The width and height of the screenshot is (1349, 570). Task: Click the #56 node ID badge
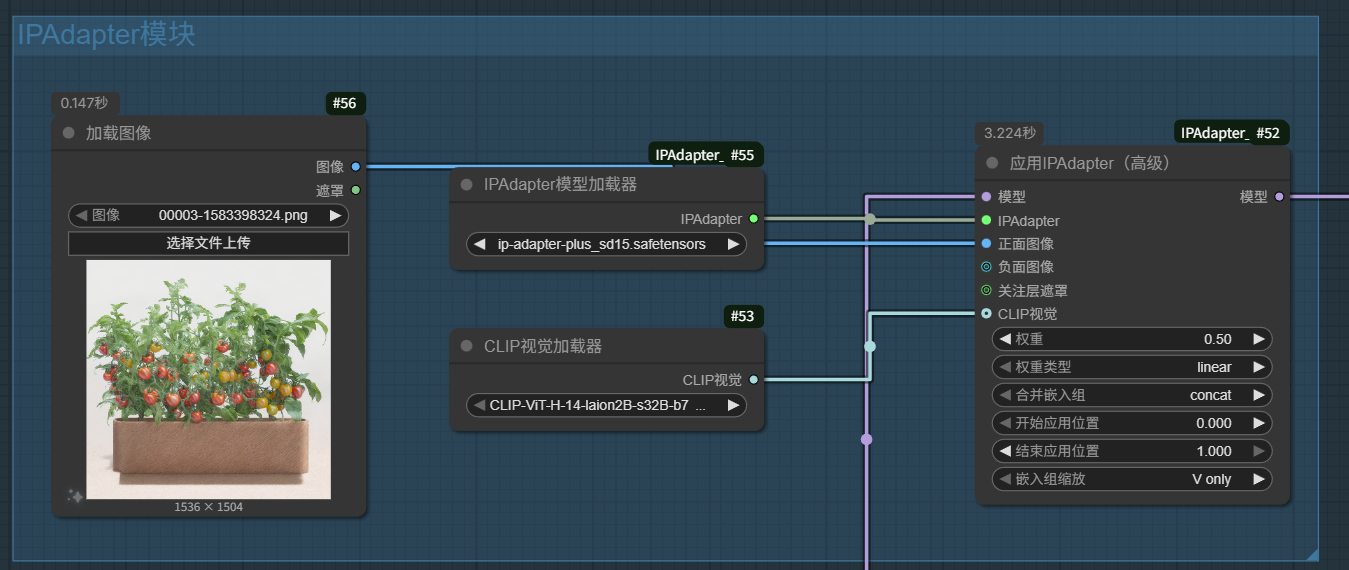click(x=346, y=103)
